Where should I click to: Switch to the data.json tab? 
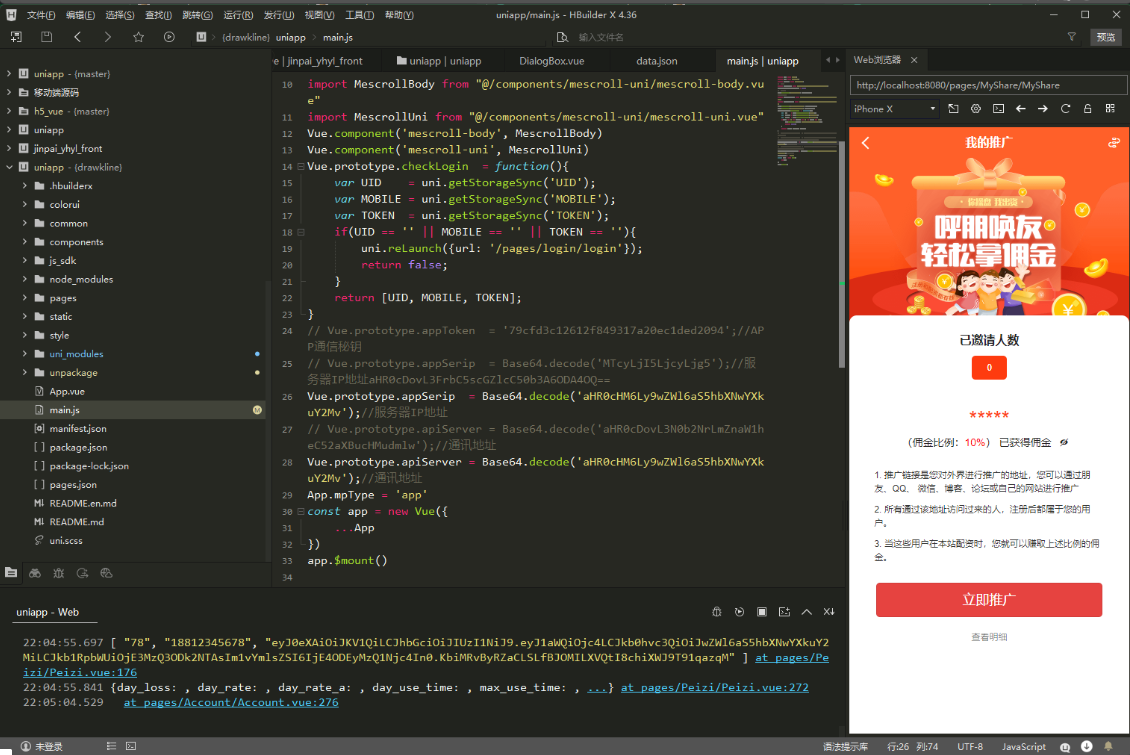[x=657, y=61]
